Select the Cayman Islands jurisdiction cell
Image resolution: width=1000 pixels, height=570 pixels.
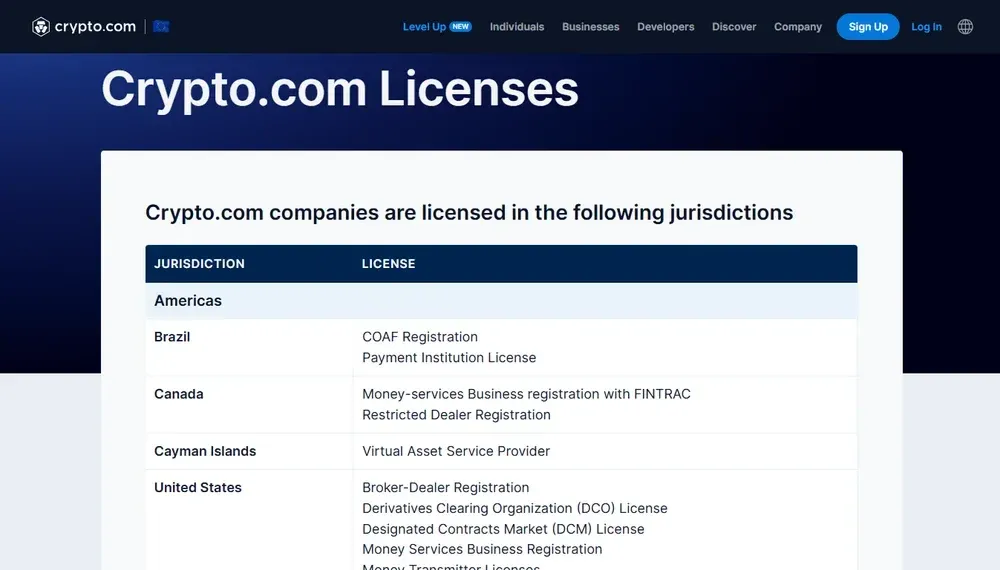click(249, 451)
